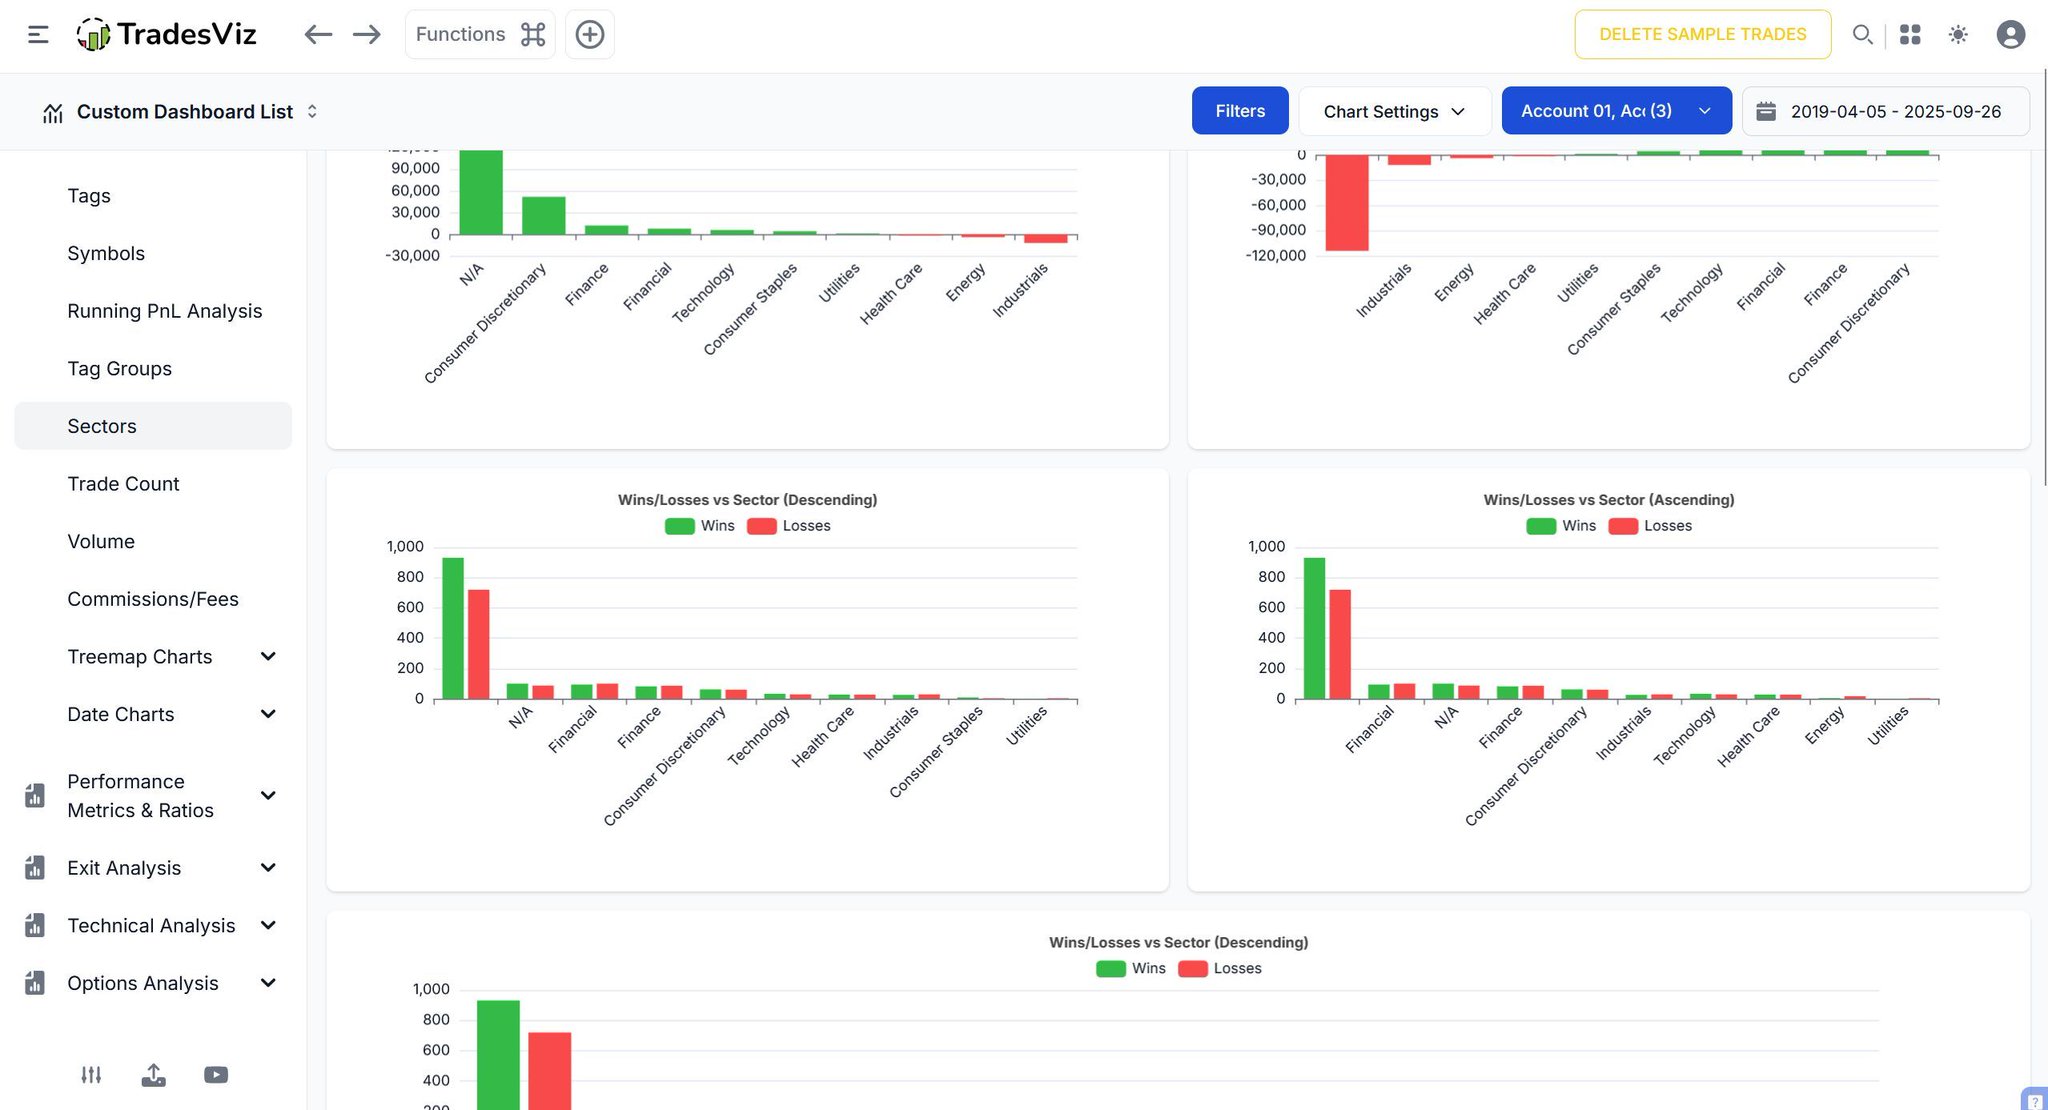Open the search magnifier icon

1862,34
